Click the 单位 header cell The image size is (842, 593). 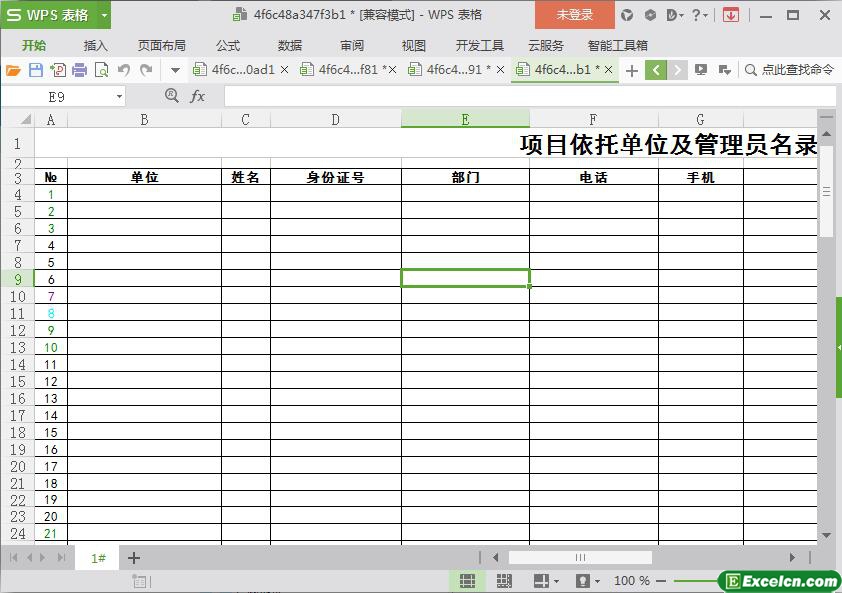(144, 177)
